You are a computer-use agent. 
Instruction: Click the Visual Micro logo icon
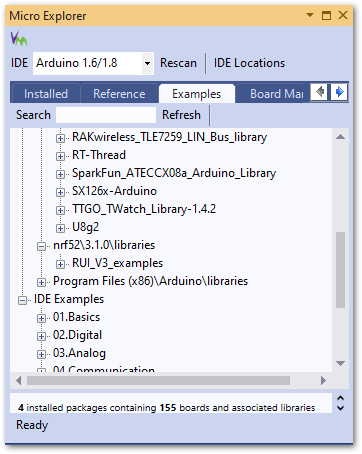19,39
